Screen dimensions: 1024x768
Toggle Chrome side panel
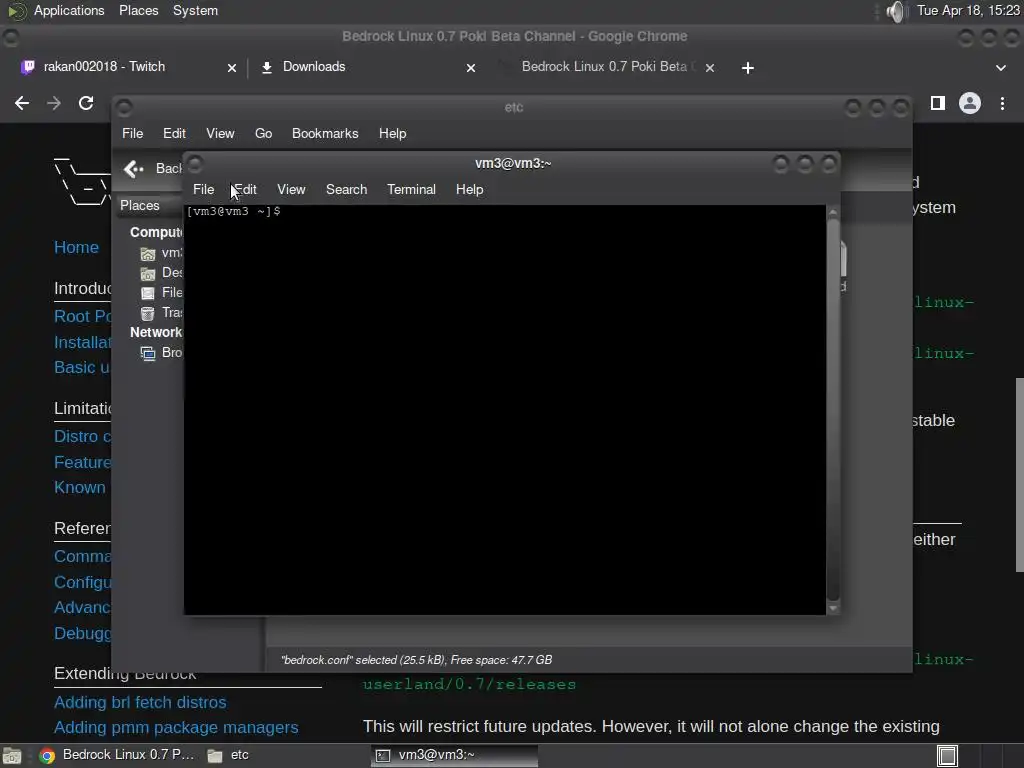[x=938, y=103]
